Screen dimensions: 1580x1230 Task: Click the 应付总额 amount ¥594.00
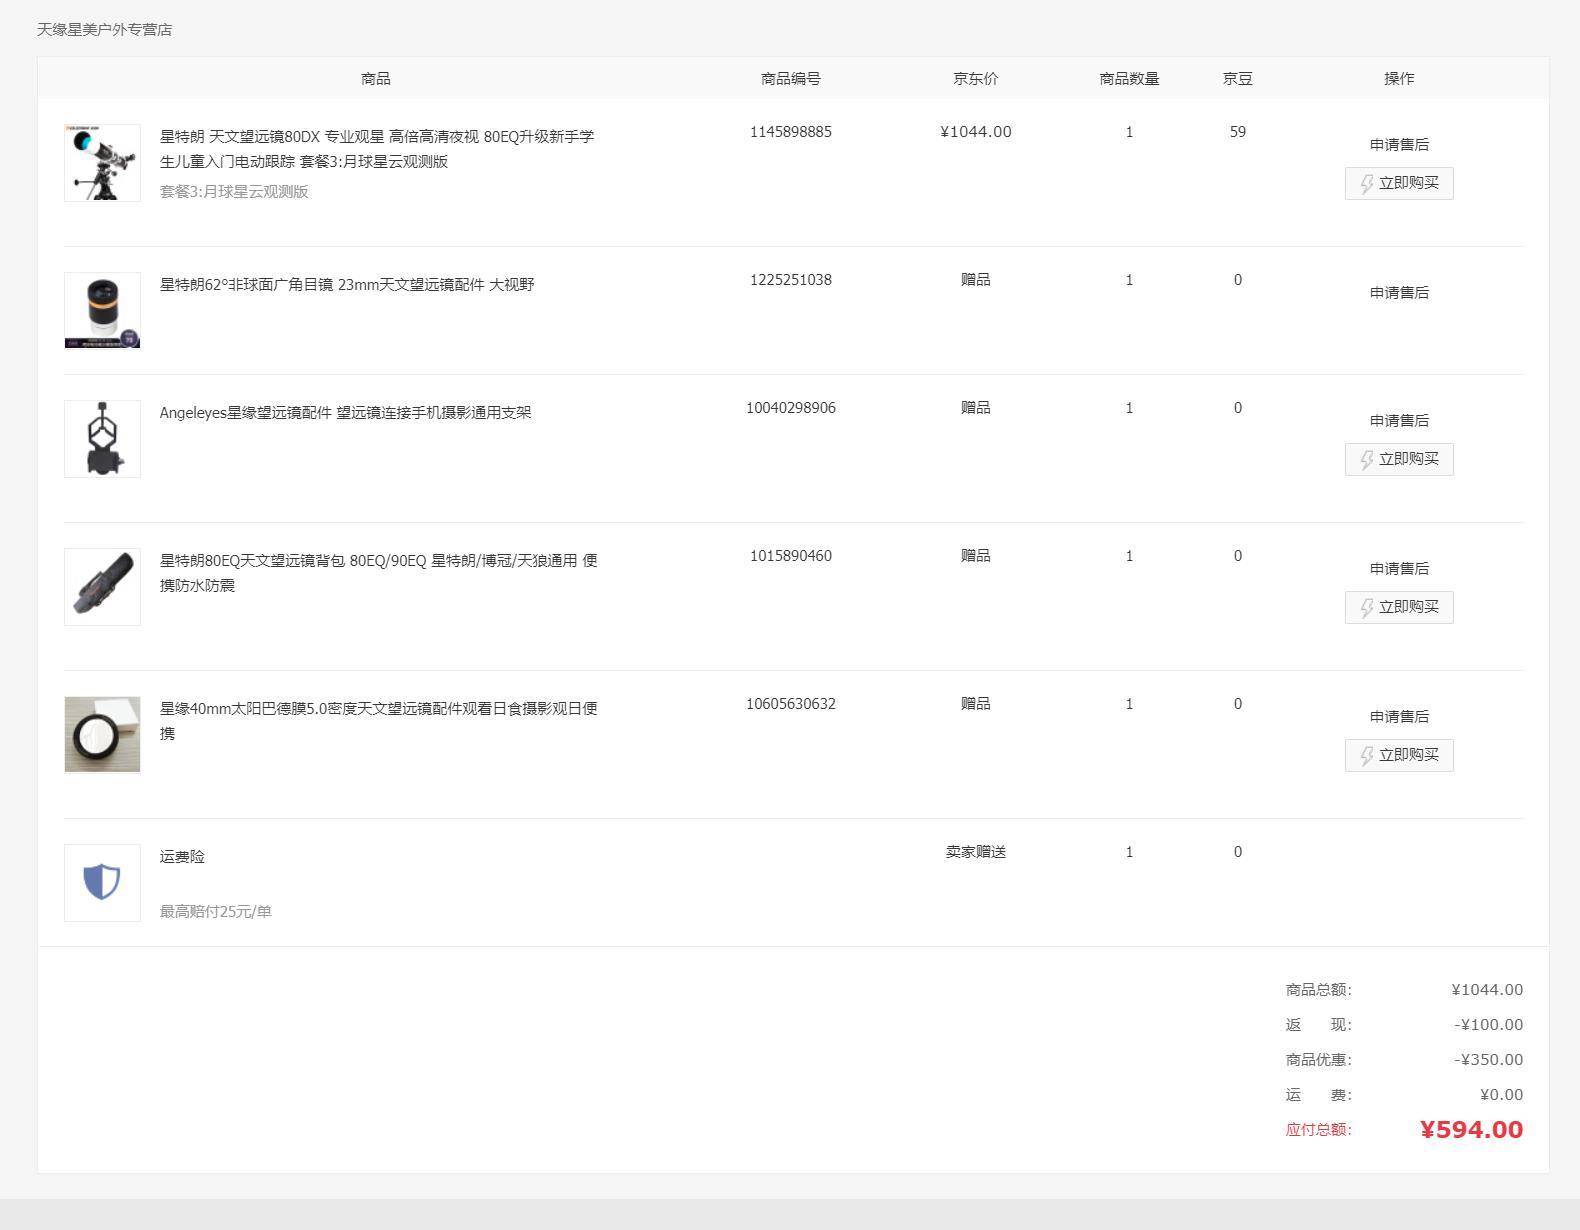1472,1130
